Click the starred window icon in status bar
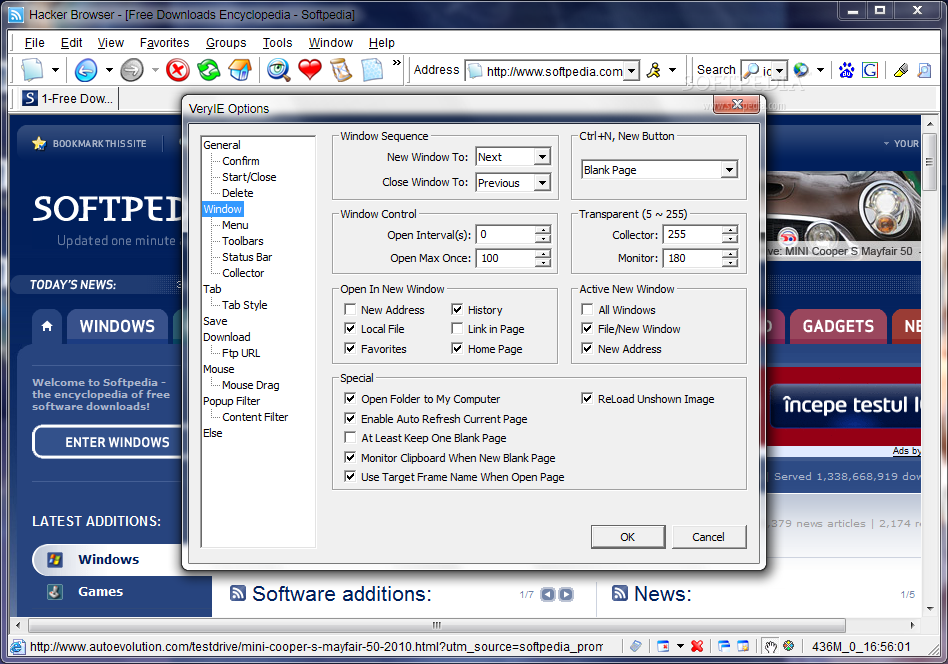948x664 pixels. (x=743, y=646)
